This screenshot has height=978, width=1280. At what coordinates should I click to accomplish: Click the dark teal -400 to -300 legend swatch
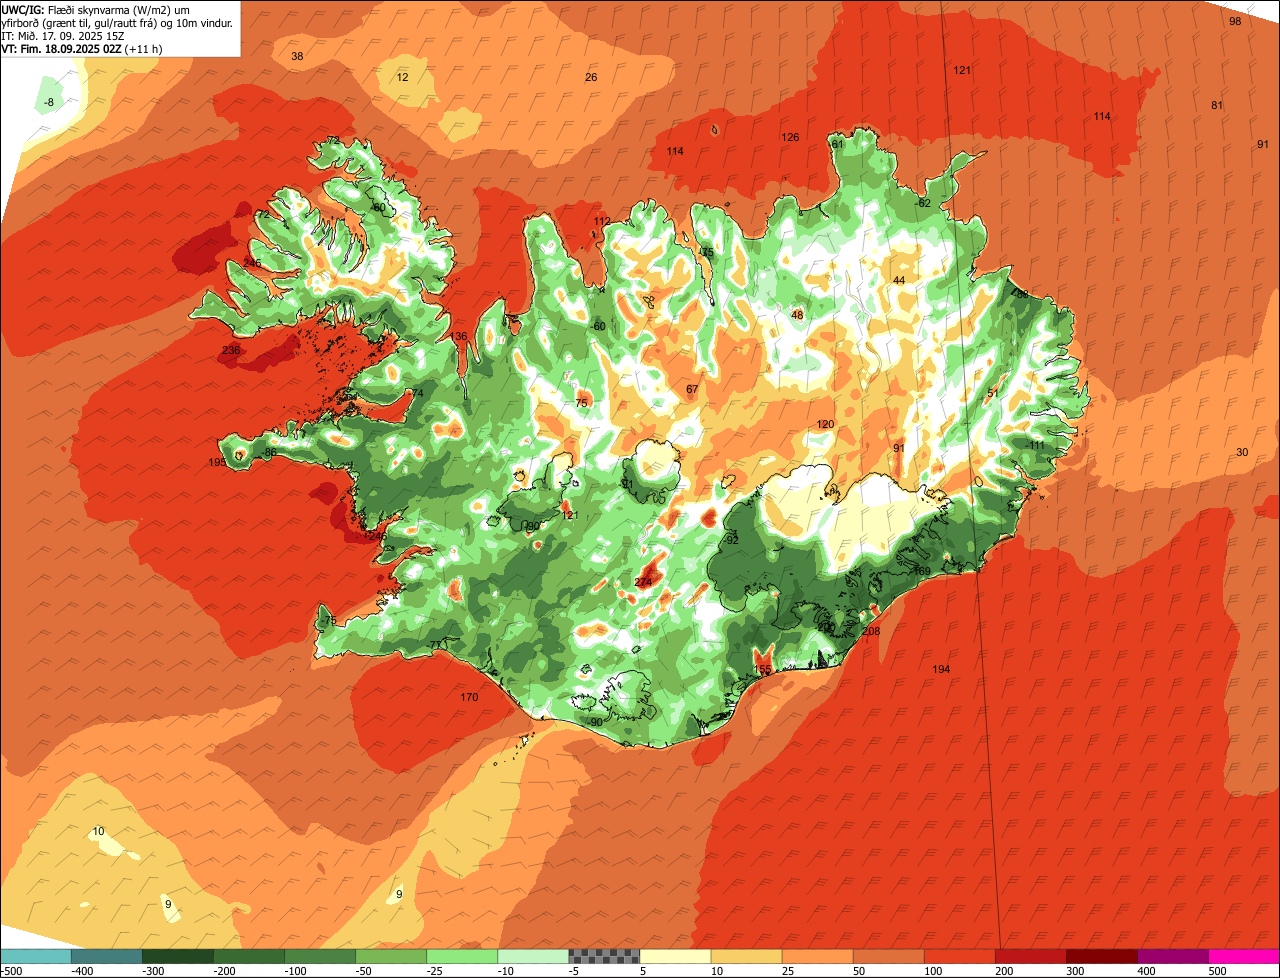(x=106, y=956)
